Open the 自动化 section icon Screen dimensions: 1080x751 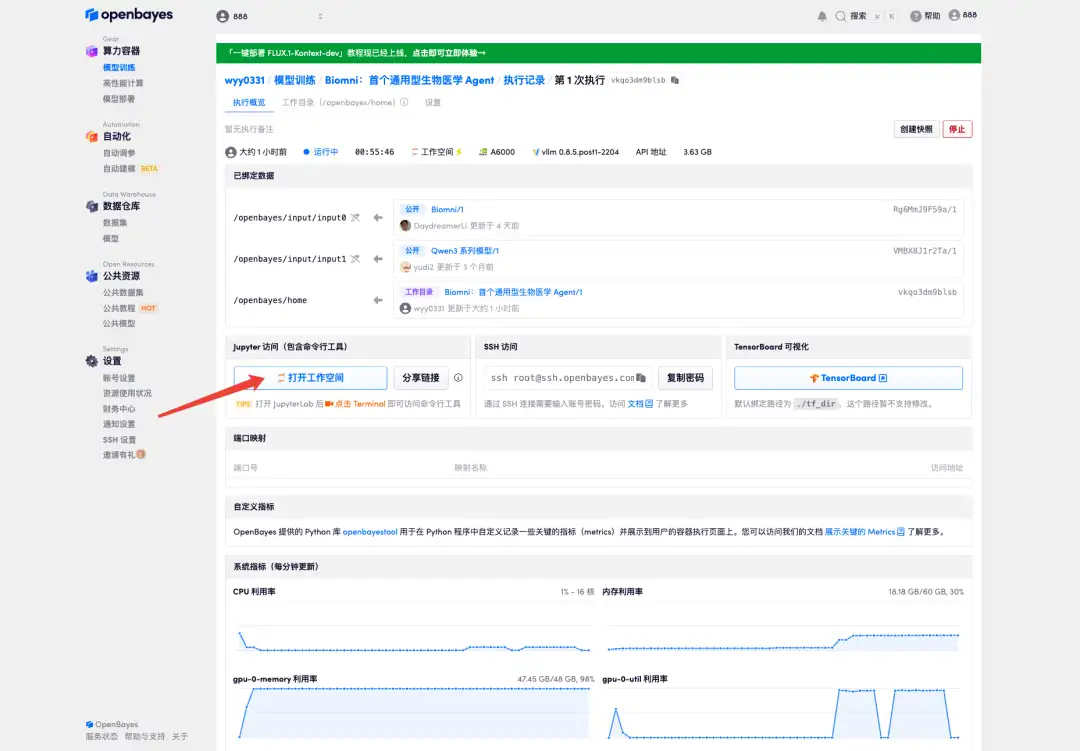pos(91,136)
